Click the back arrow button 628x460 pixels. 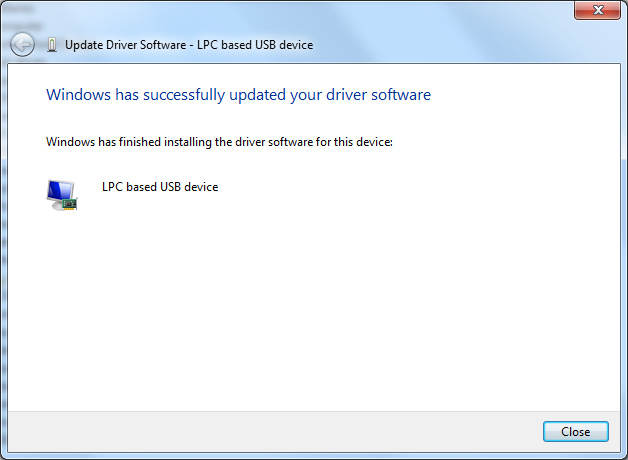22,44
